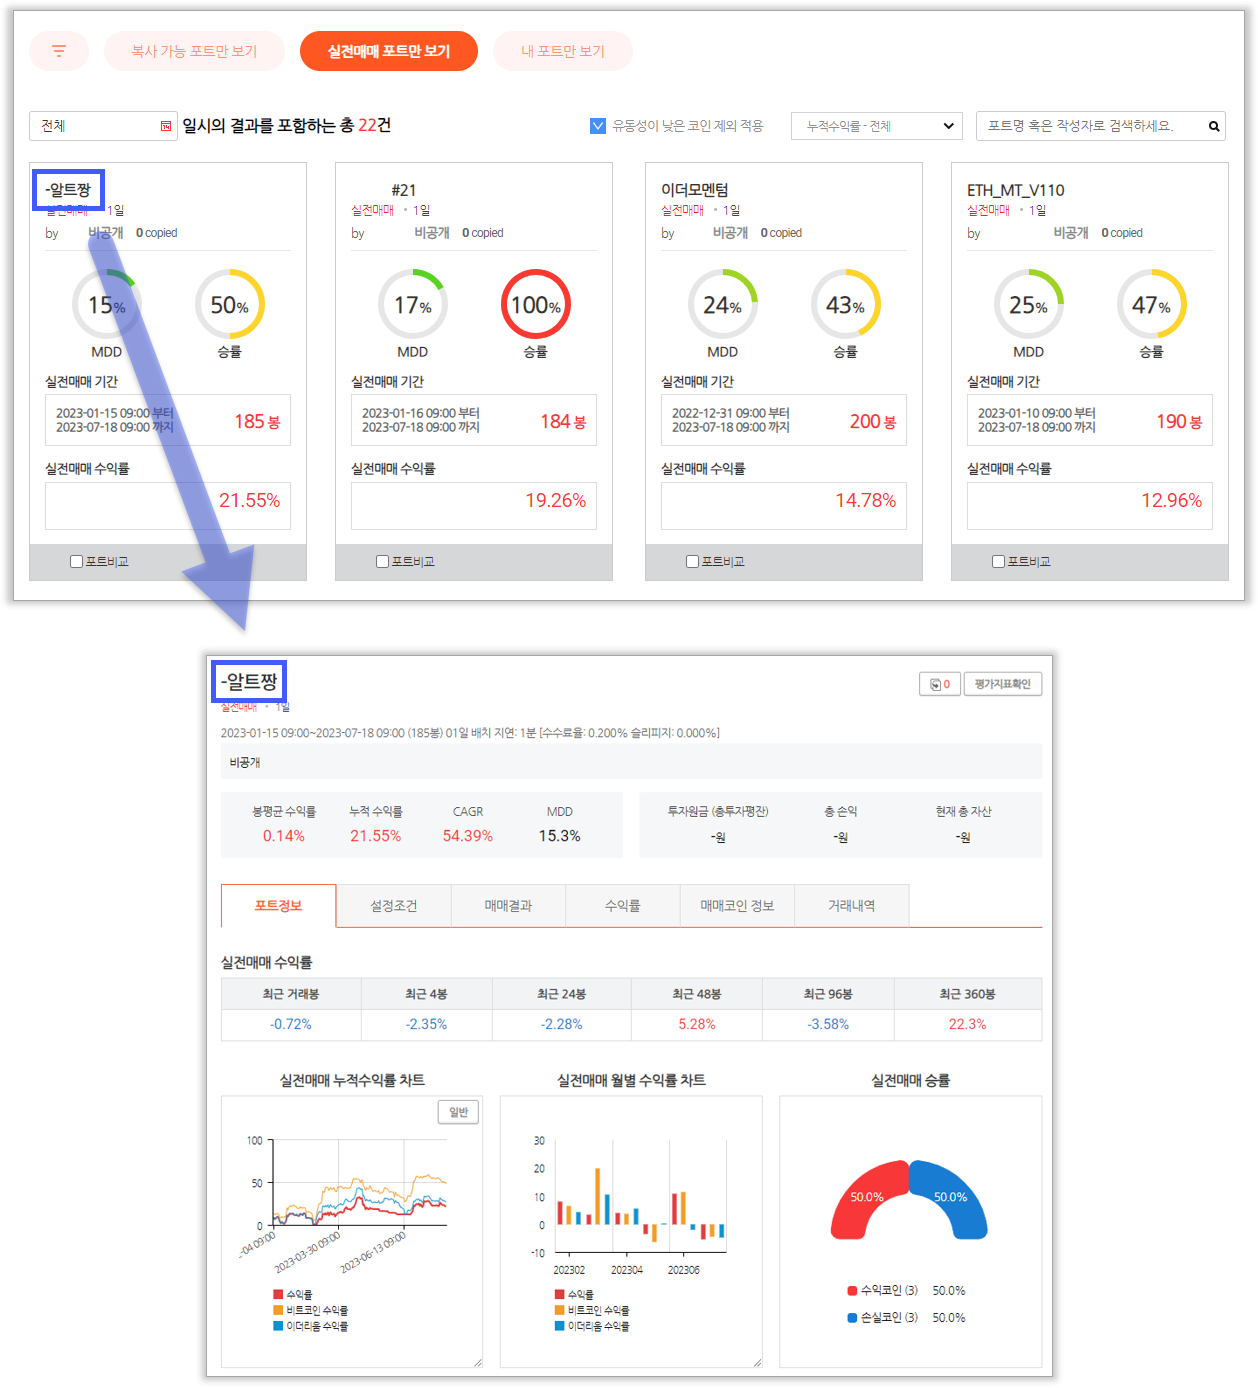Click the filter icon button
Image resolution: width=1258 pixels, height=1388 pixels.
[59, 51]
